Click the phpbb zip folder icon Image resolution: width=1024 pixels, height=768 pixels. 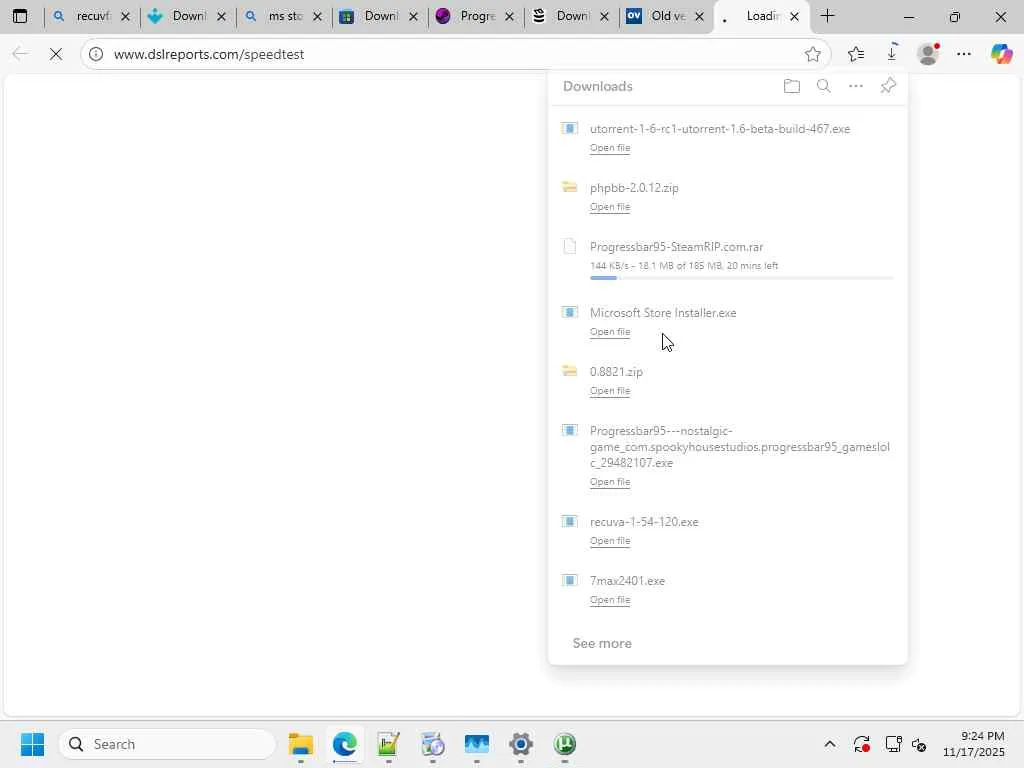569,187
